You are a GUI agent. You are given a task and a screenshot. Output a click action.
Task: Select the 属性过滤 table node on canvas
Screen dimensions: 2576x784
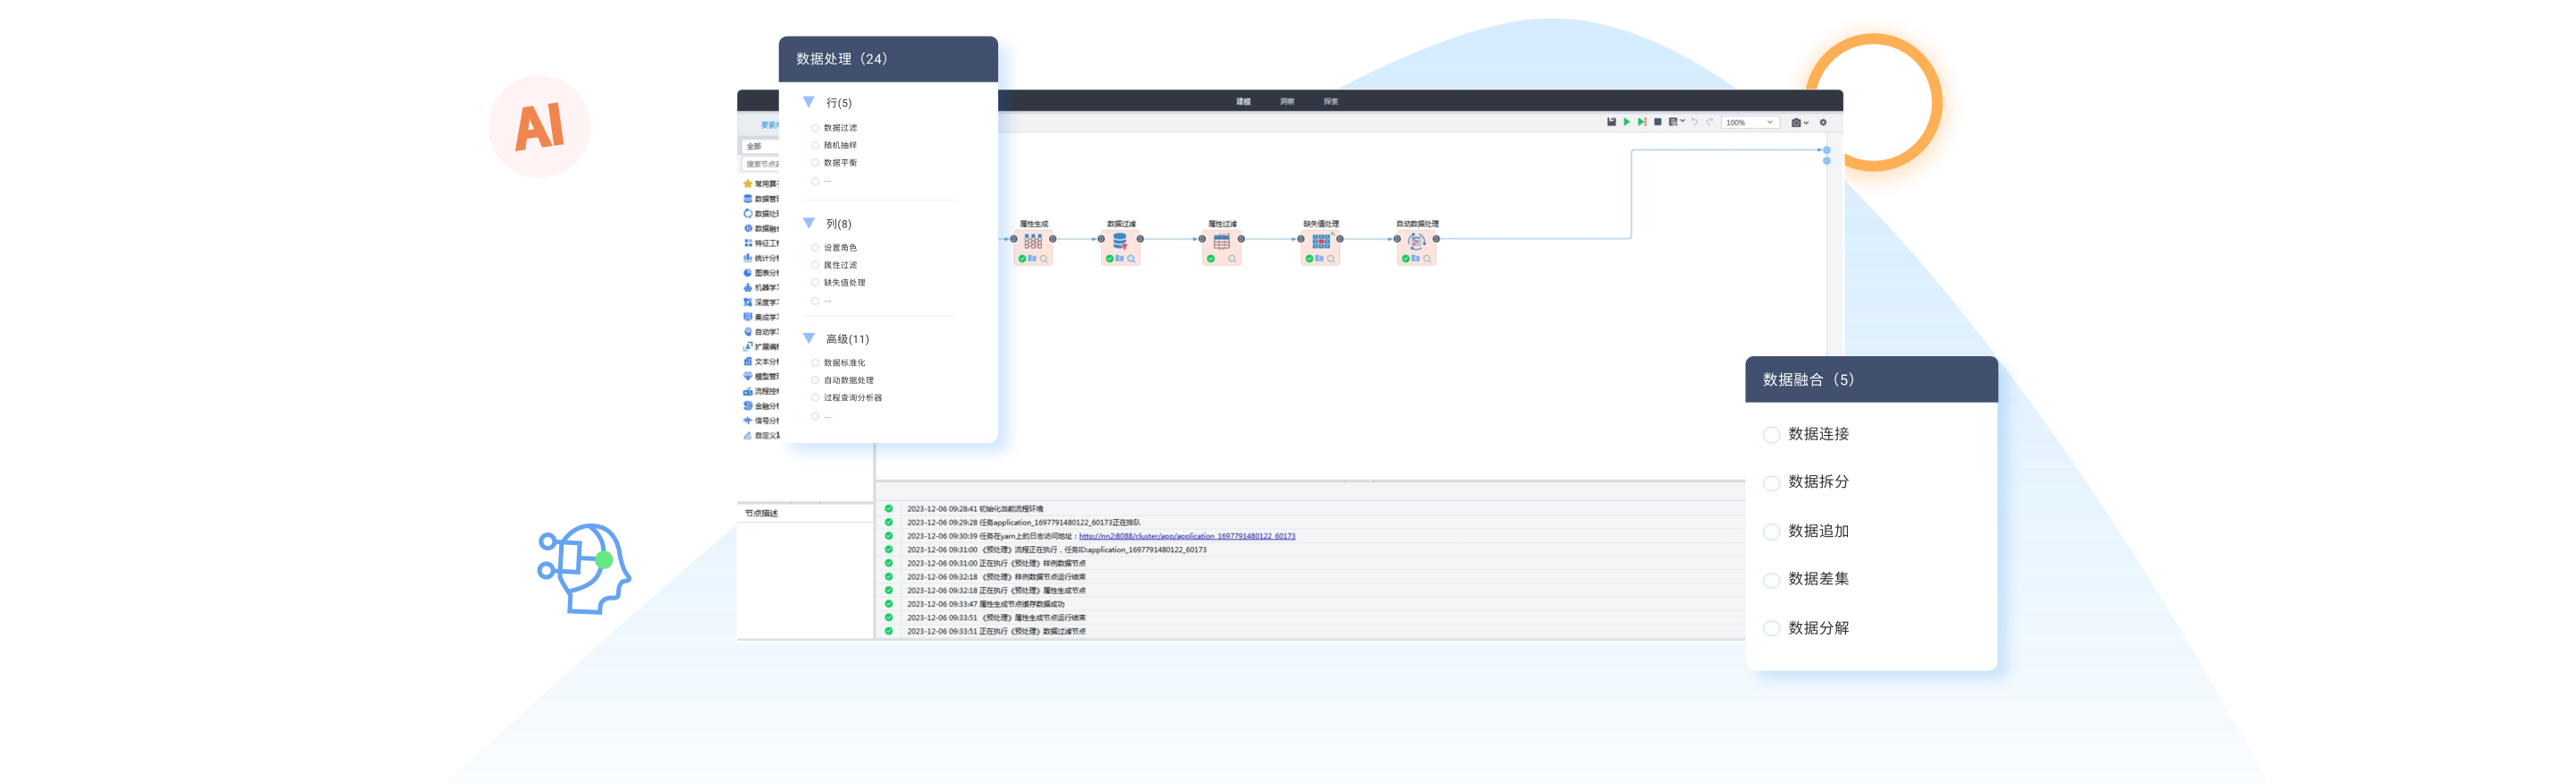click(x=1221, y=241)
